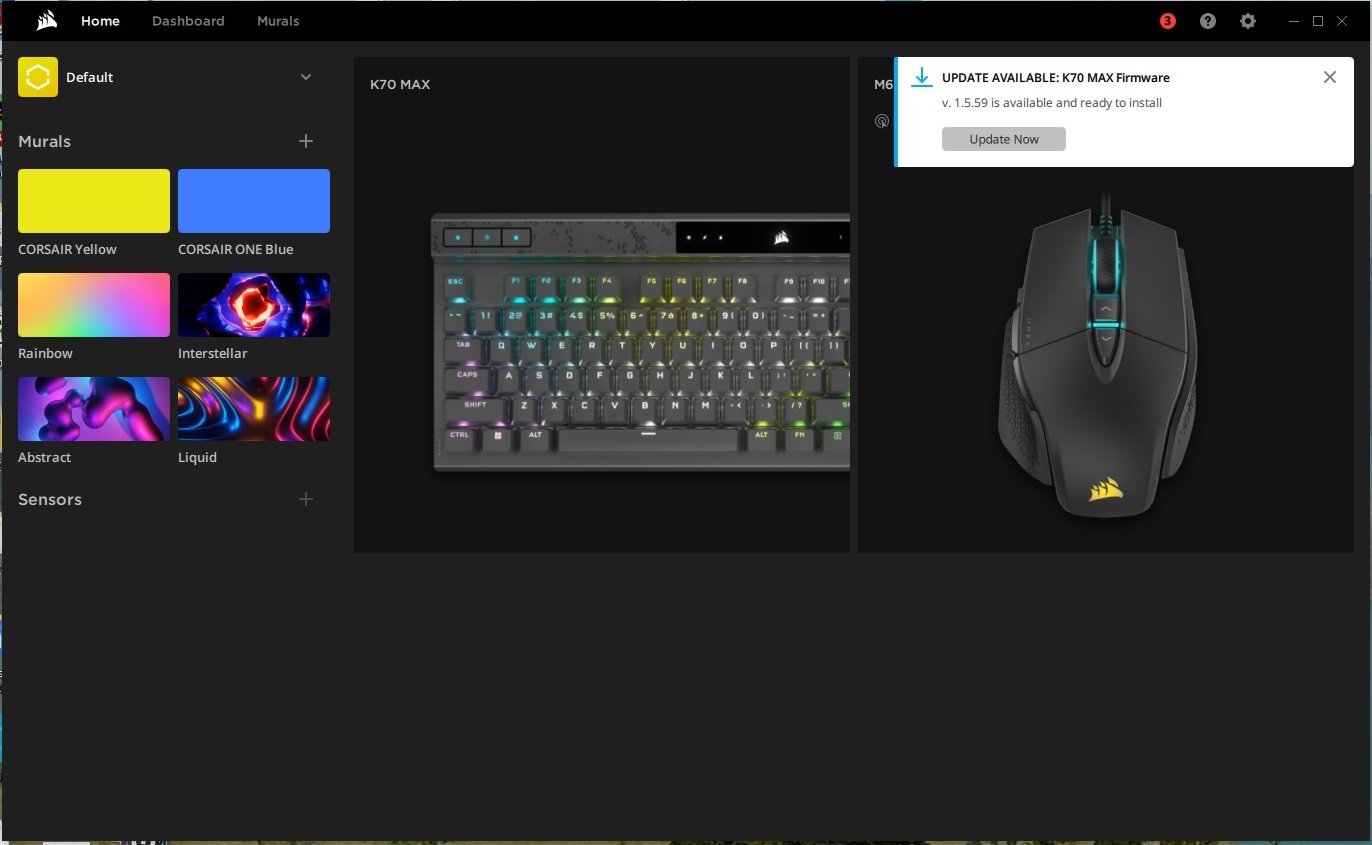Click the Interstellar label
Viewport: 1372px width, 845px height.
point(212,353)
